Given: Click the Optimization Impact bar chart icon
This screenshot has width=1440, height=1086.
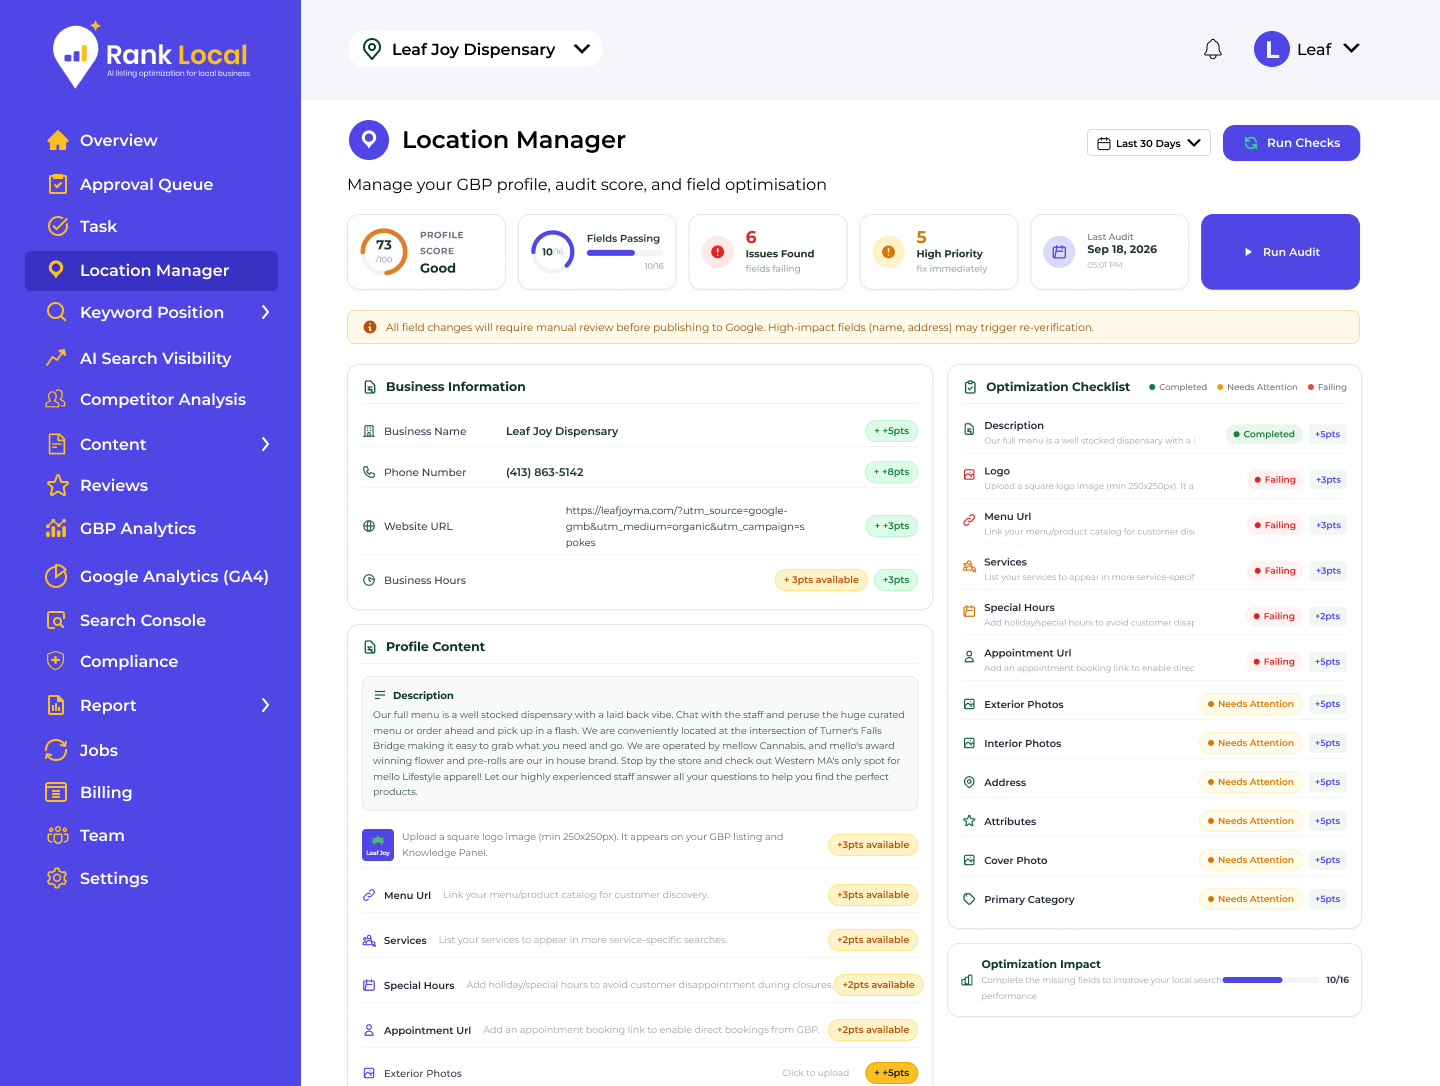Looking at the screenshot, I should [967, 980].
